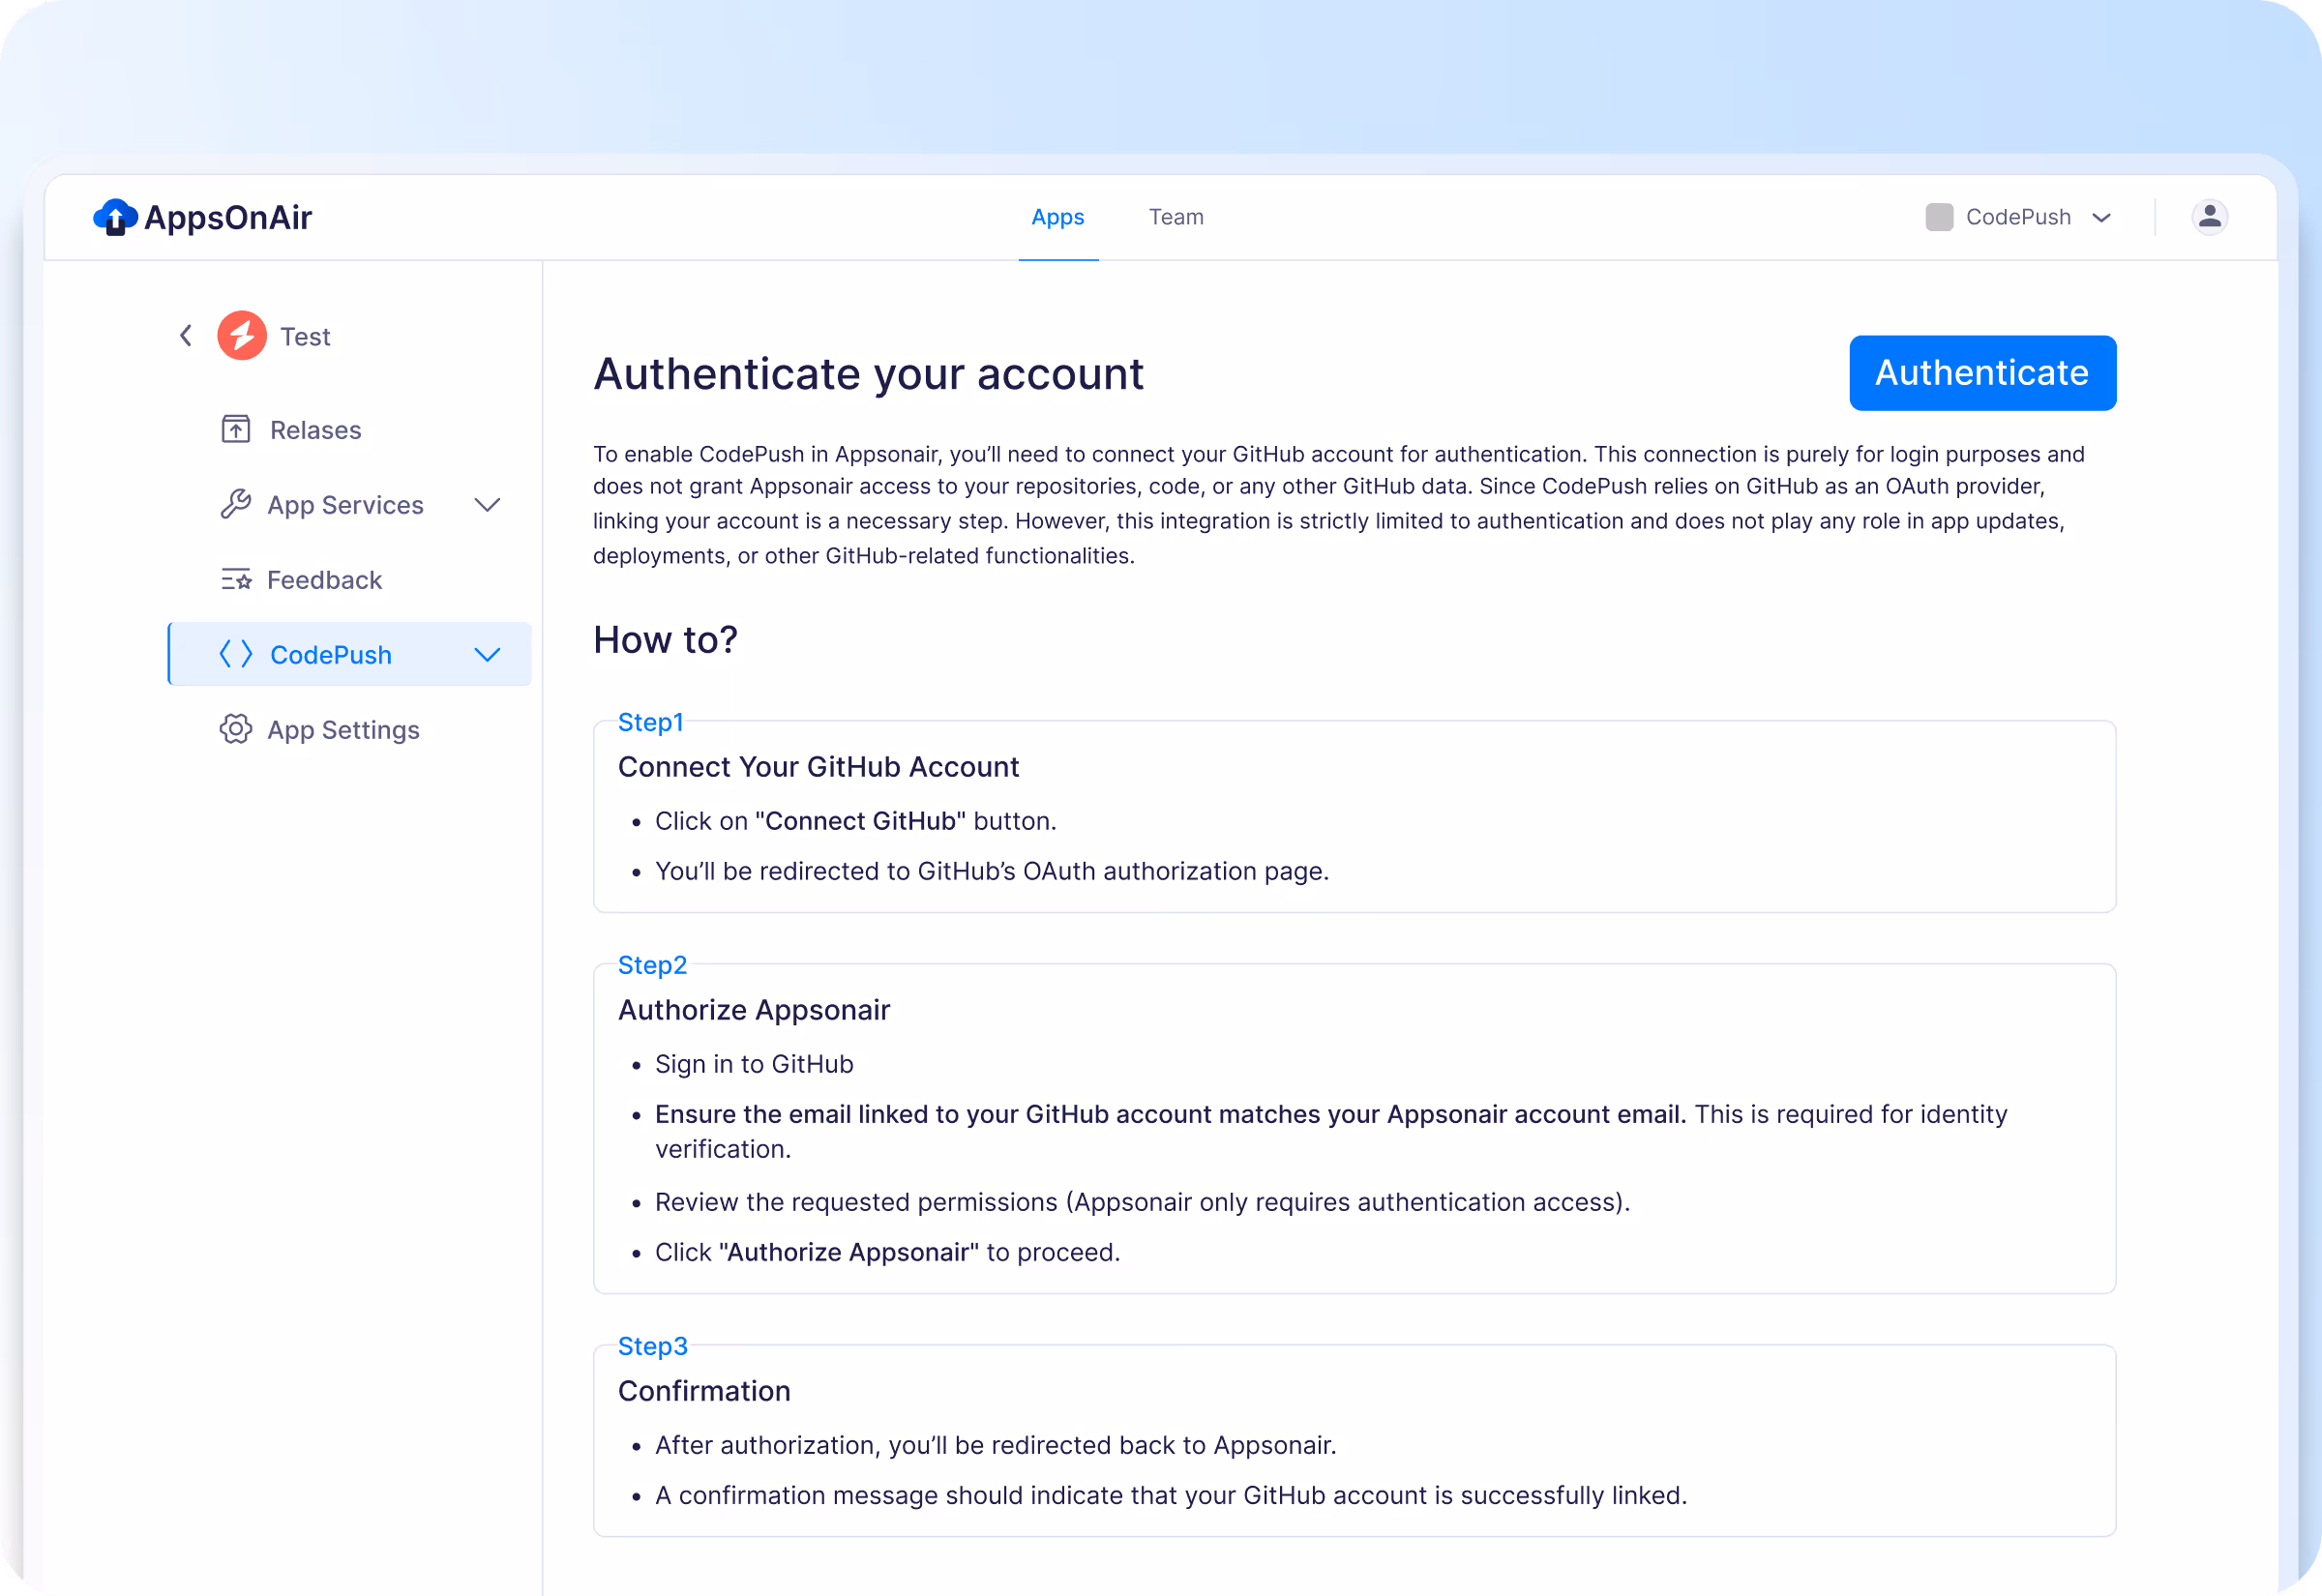The image size is (2322, 1596).
Task: Click the 'Click "Authorize Appsonair" to proceed' bullet
Action: pos(887,1252)
